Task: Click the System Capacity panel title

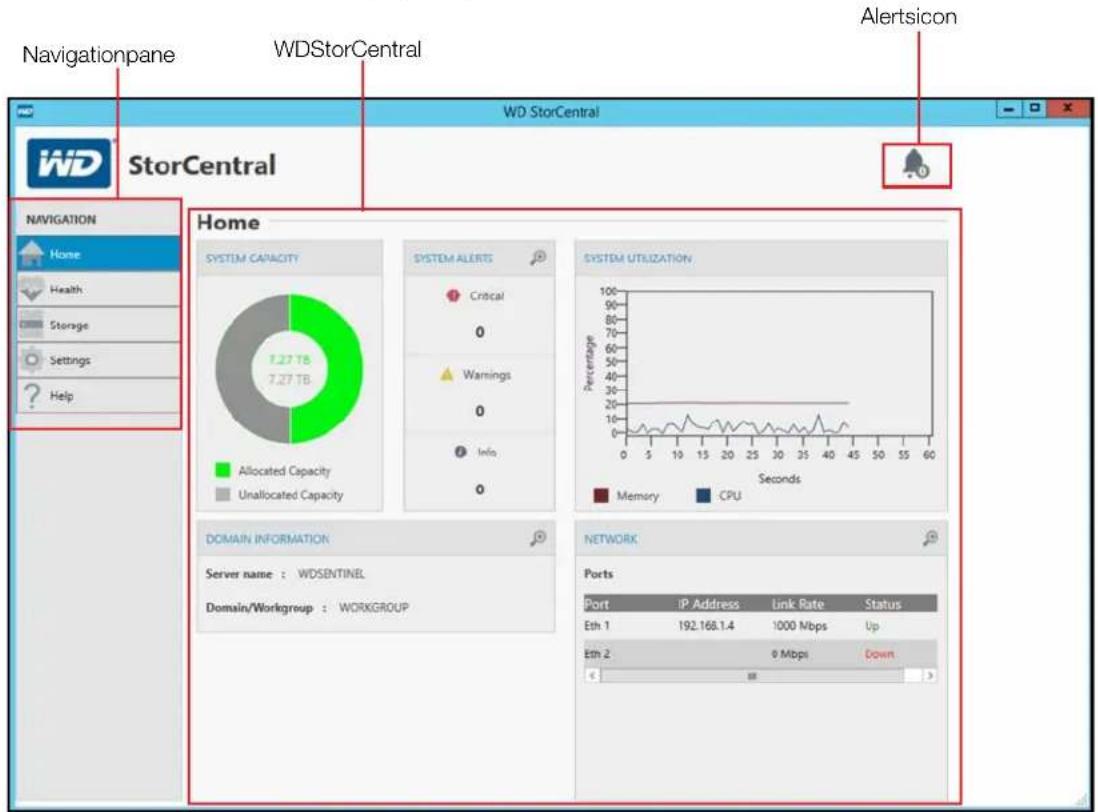Action: coord(252,258)
